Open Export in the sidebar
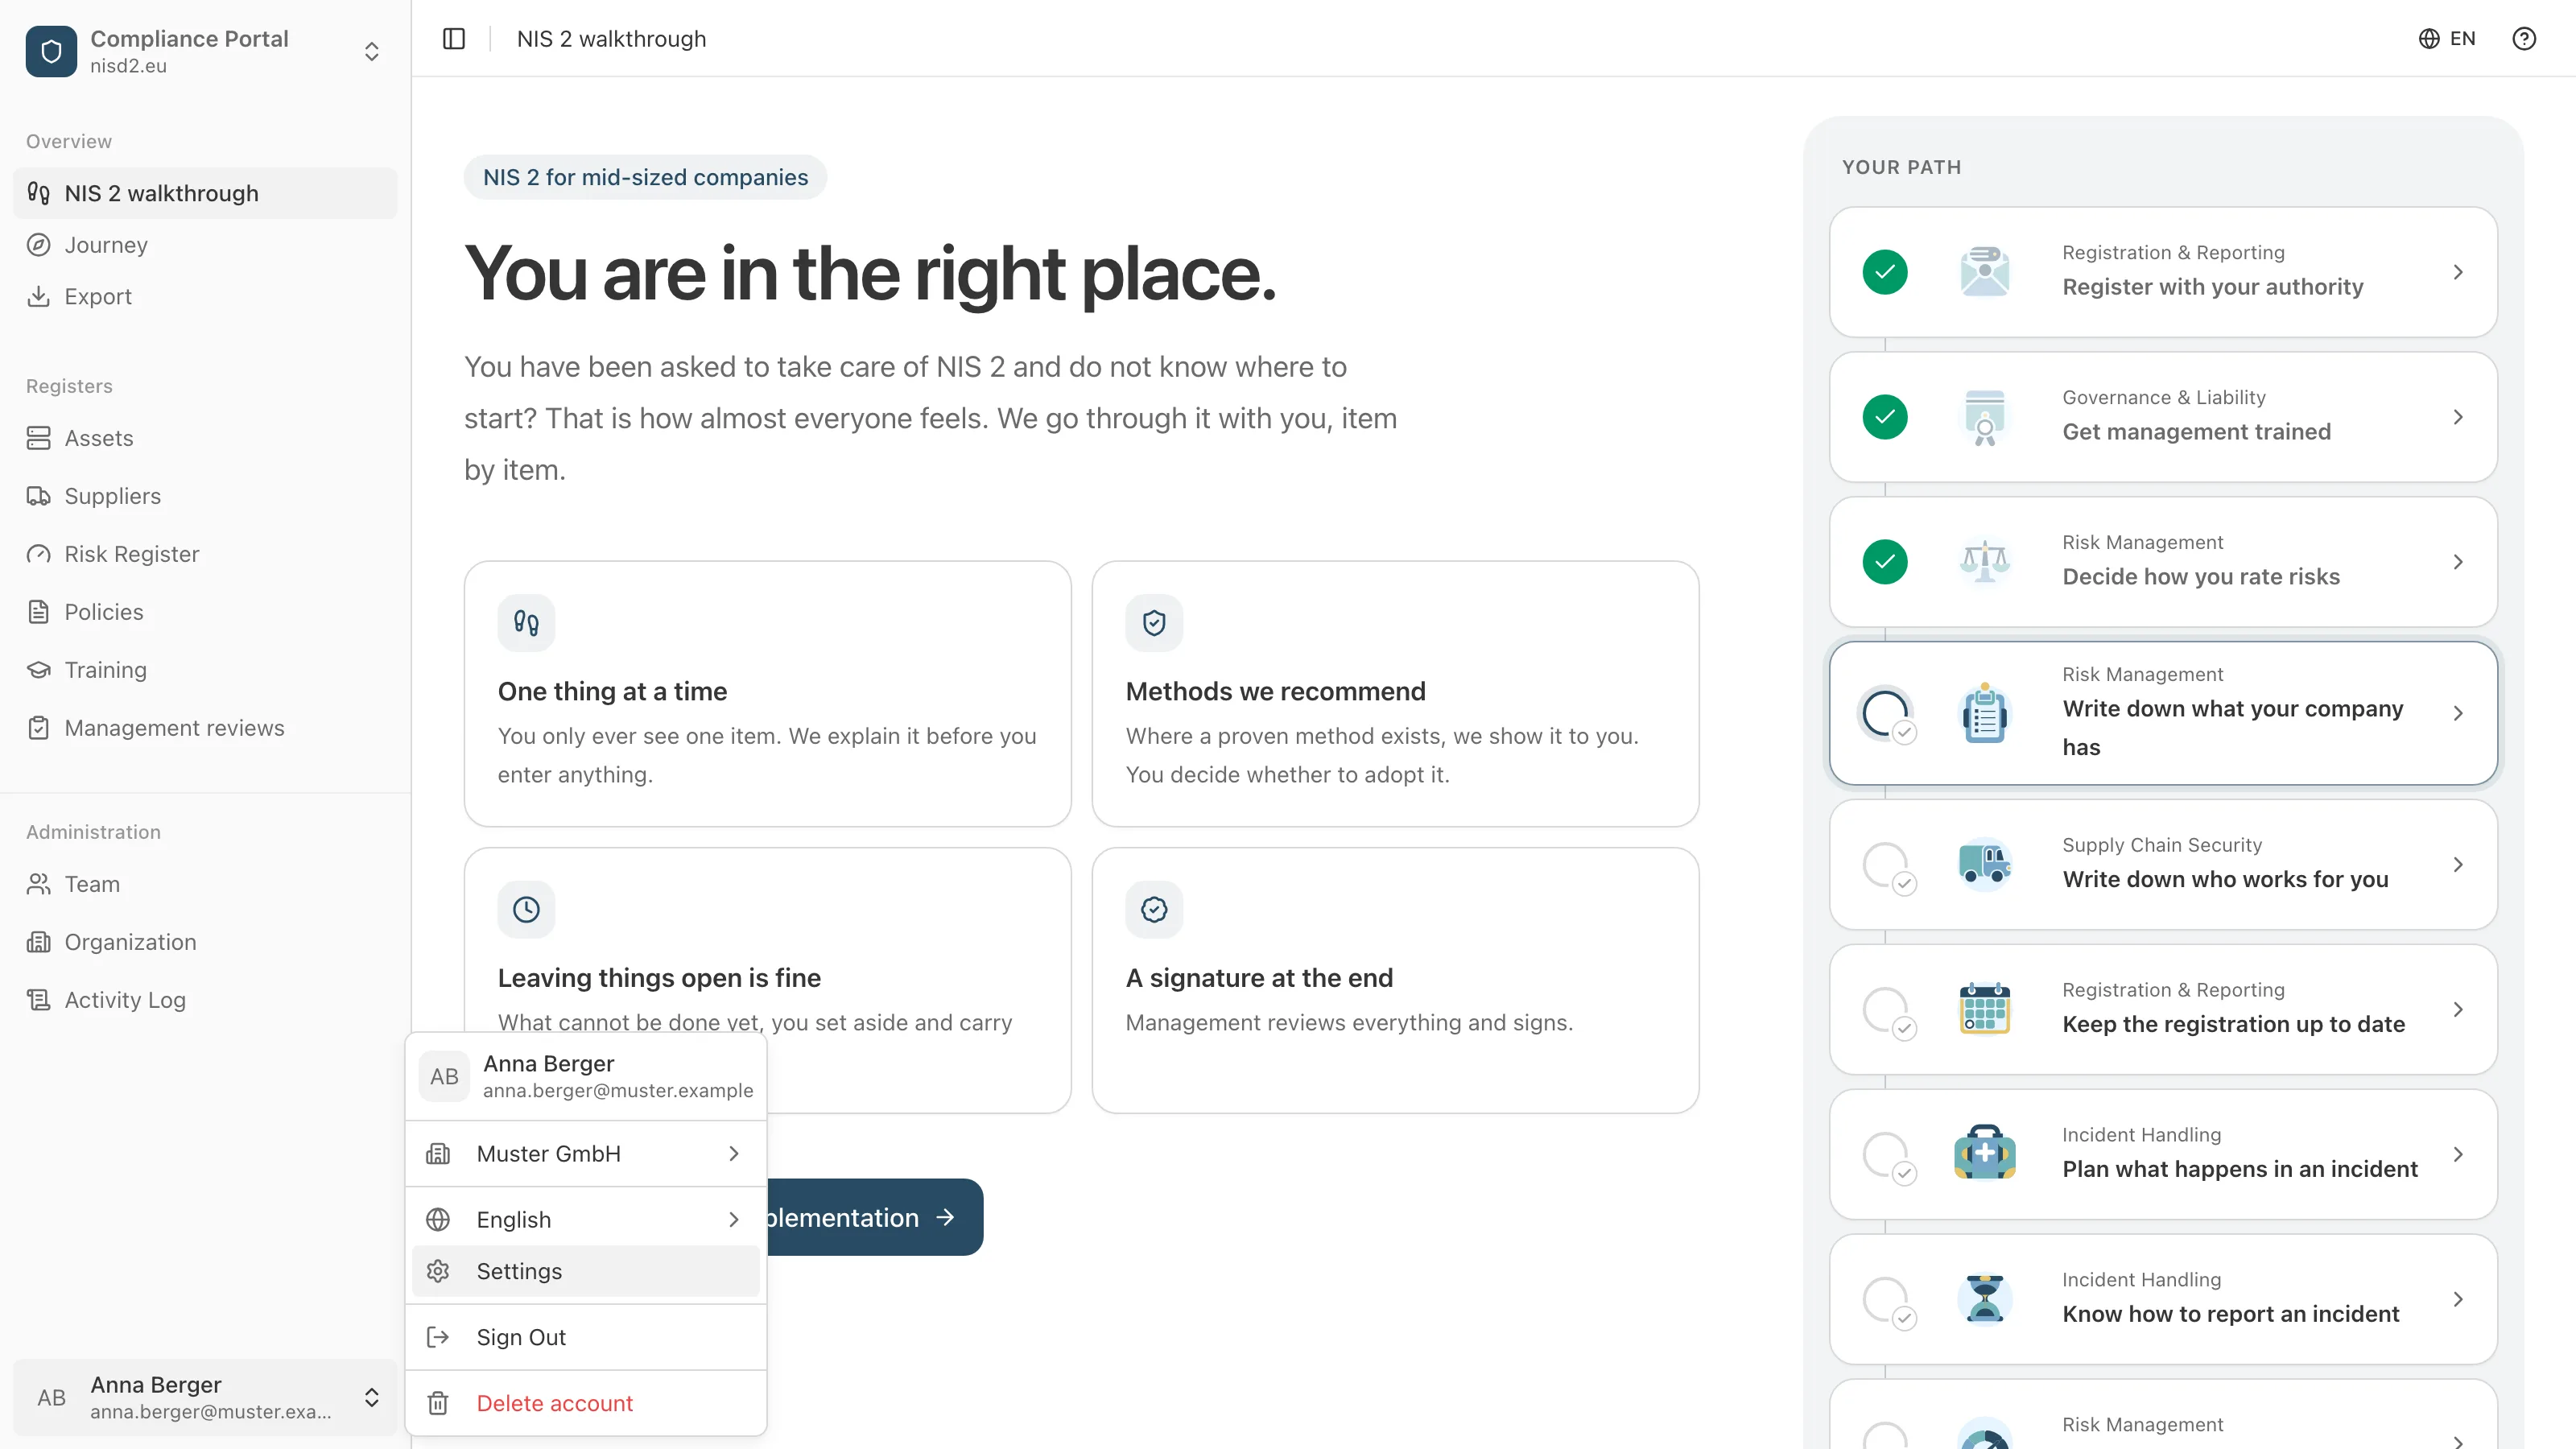 [205, 296]
